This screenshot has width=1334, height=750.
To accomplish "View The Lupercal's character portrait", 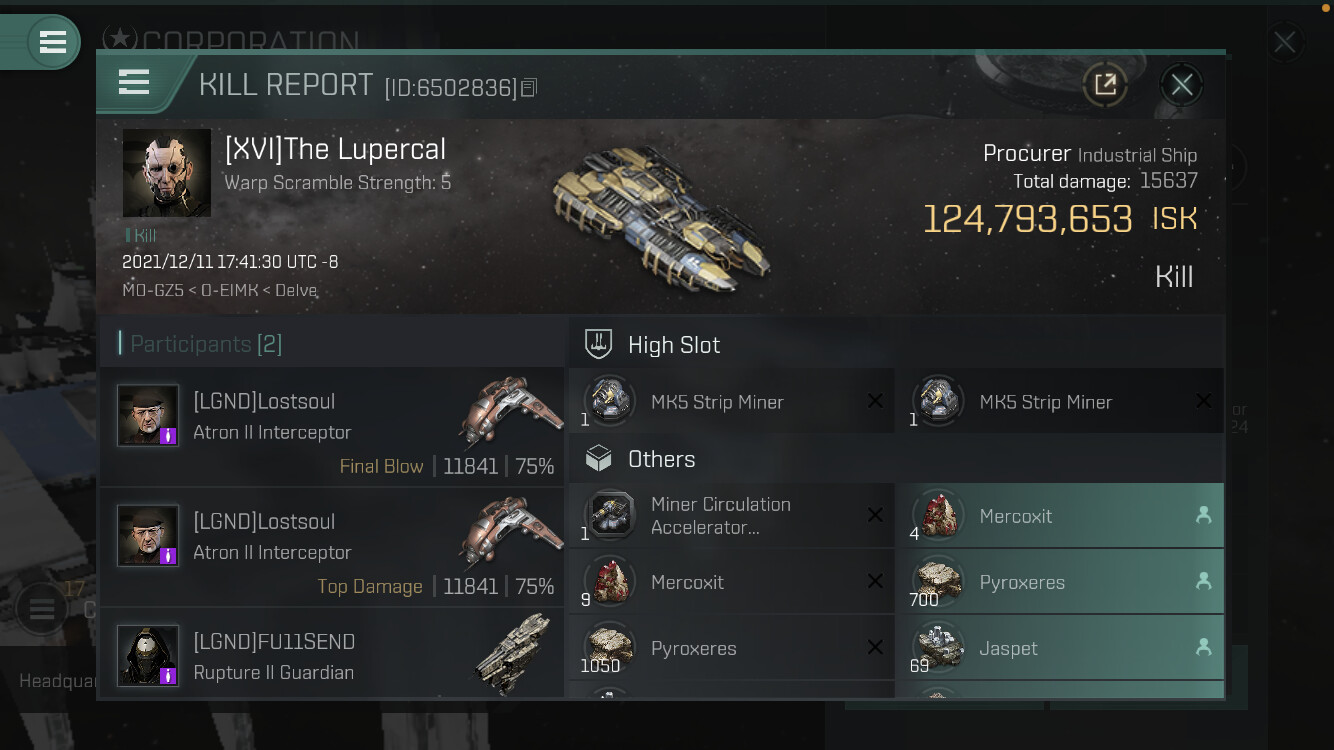I will tap(167, 173).
